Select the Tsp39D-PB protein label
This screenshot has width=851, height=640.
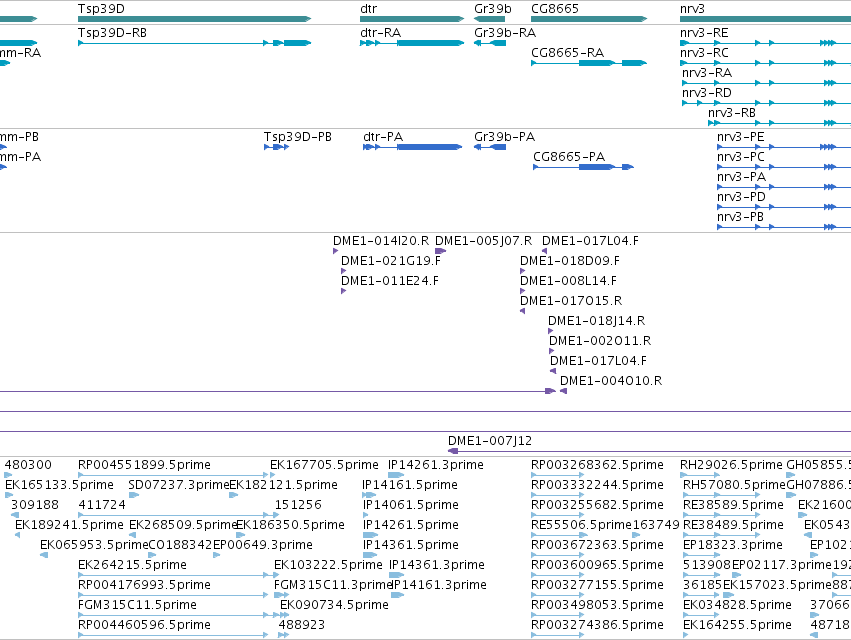pos(298,137)
